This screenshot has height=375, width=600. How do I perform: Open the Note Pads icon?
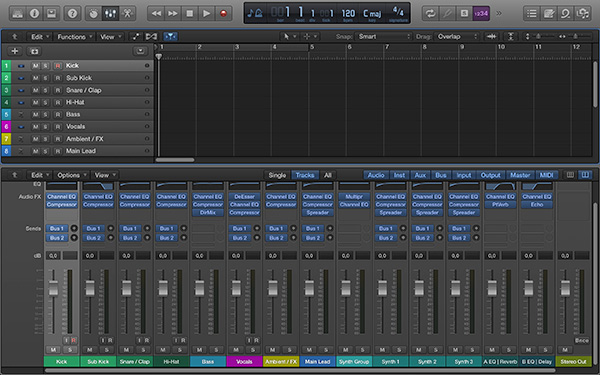pyautogui.click(x=549, y=14)
